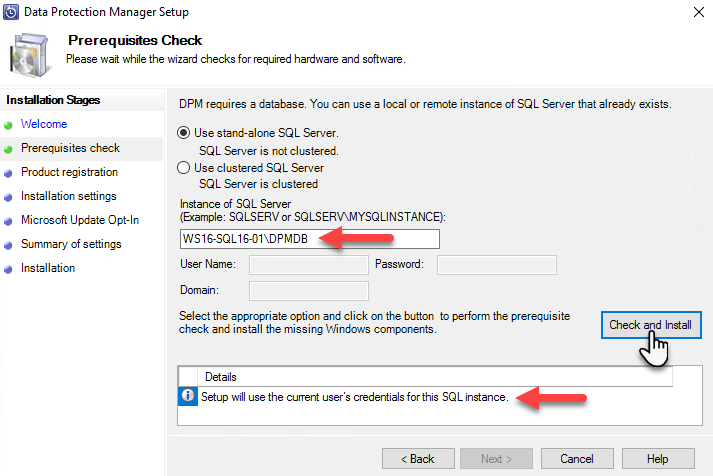Viewport: 713px width, 476px height.
Task: Cancel the DPM setup wizard
Action: 577,459
